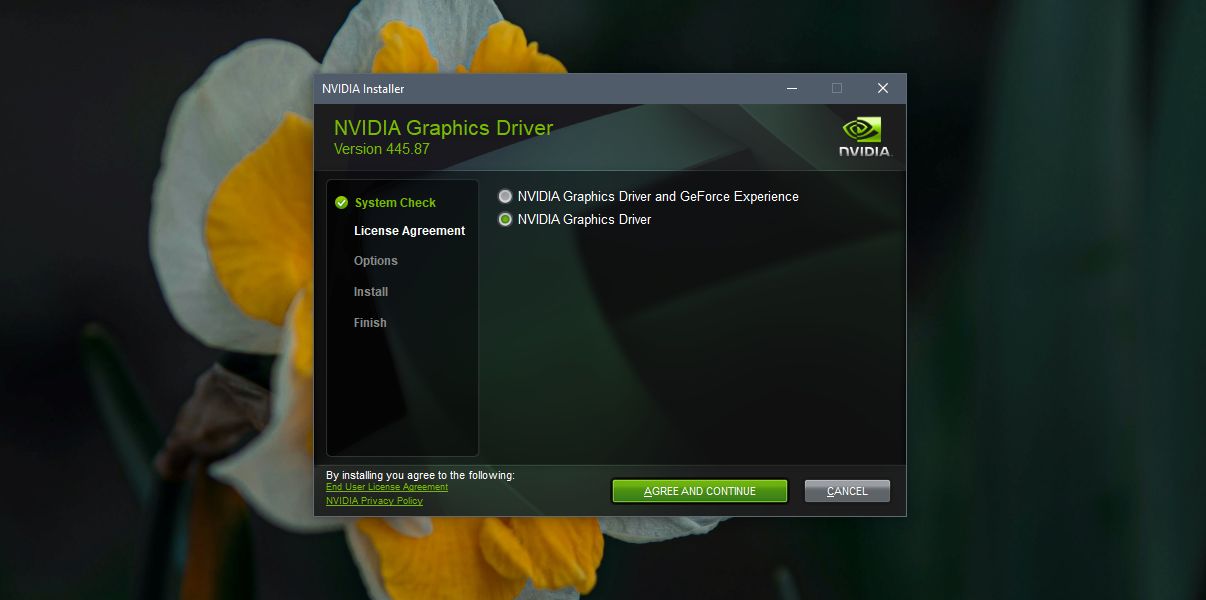Select the Finish step in sidebar
The width and height of the screenshot is (1206, 600).
(370, 323)
